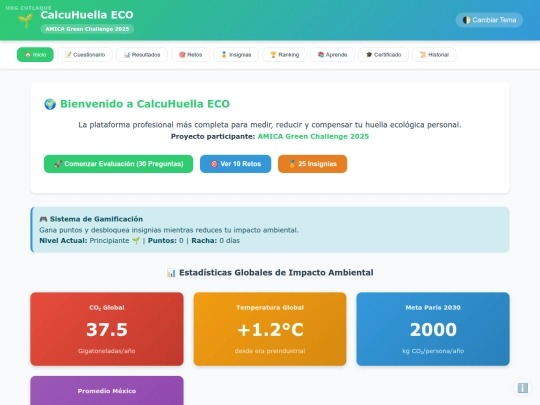Click Estadísticas Globales de Impacto Ambiental heading
540x405 pixels.
[276, 273]
